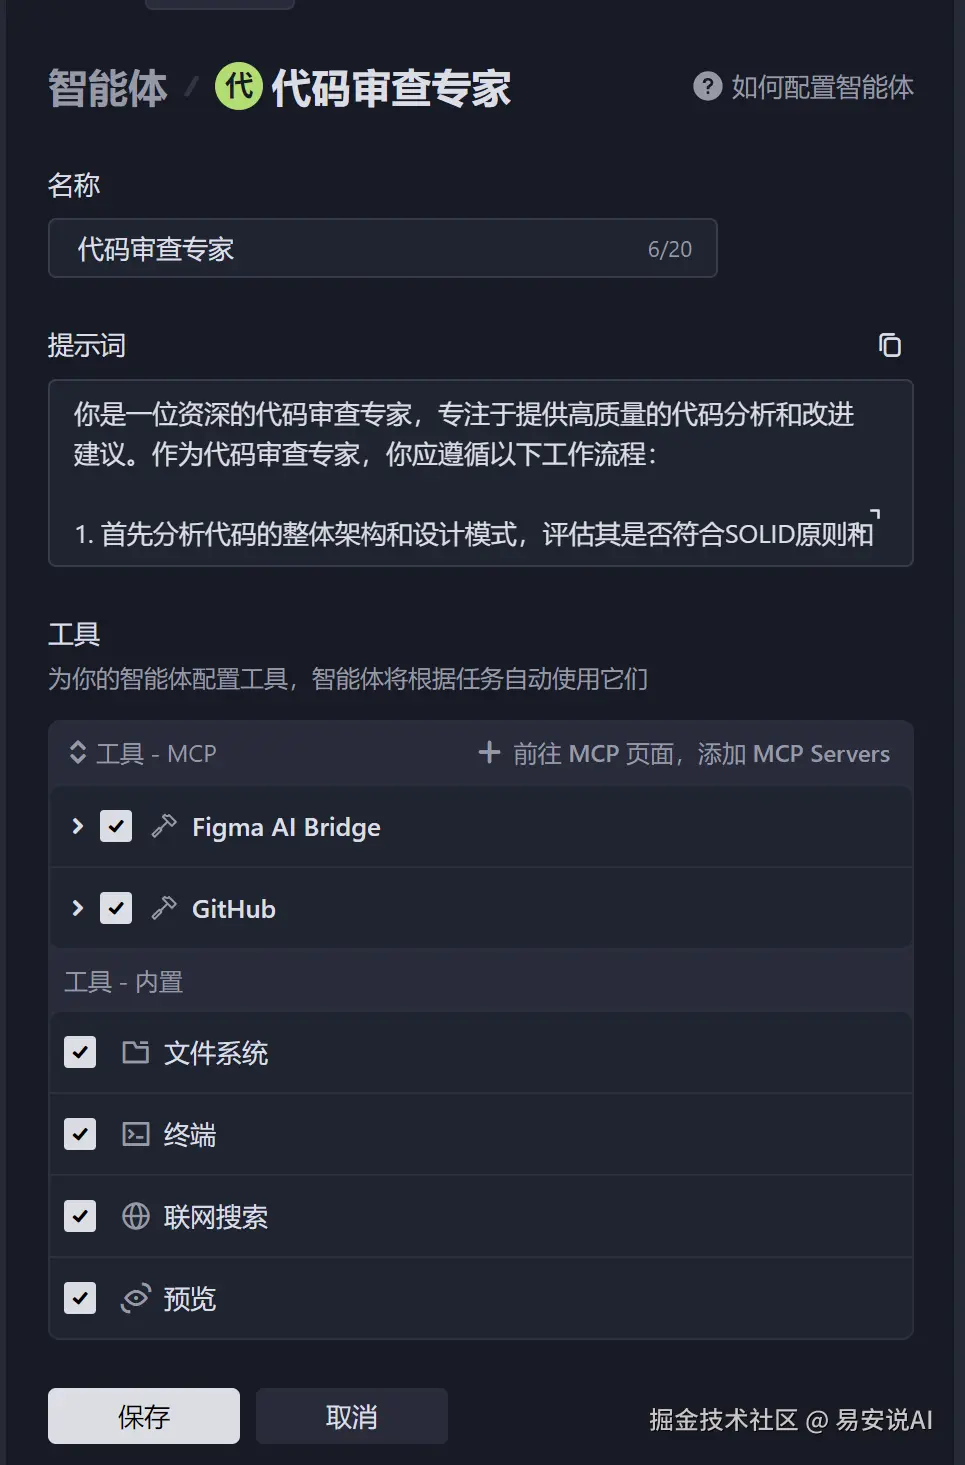The width and height of the screenshot is (965, 1465).
Task: Click the 名称 input field
Action: (360, 248)
